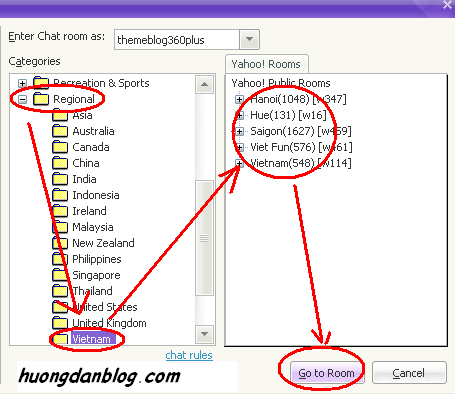The width and height of the screenshot is (455, 394).
Task: Select the United Kingdom category
Action: 109,323
